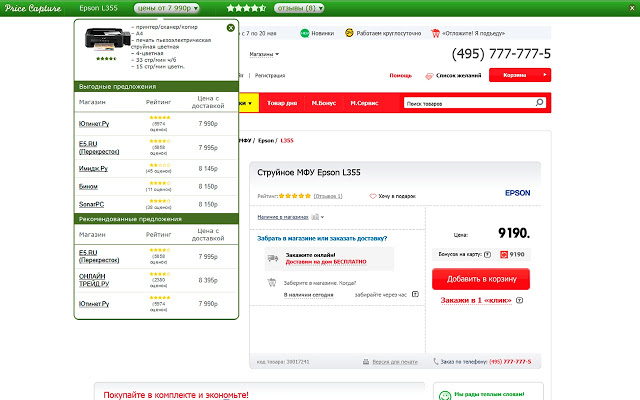The width and height of the screenshot is (640, 400).
Task: Open the red Корзина cart button
Action: click(520, 75)
